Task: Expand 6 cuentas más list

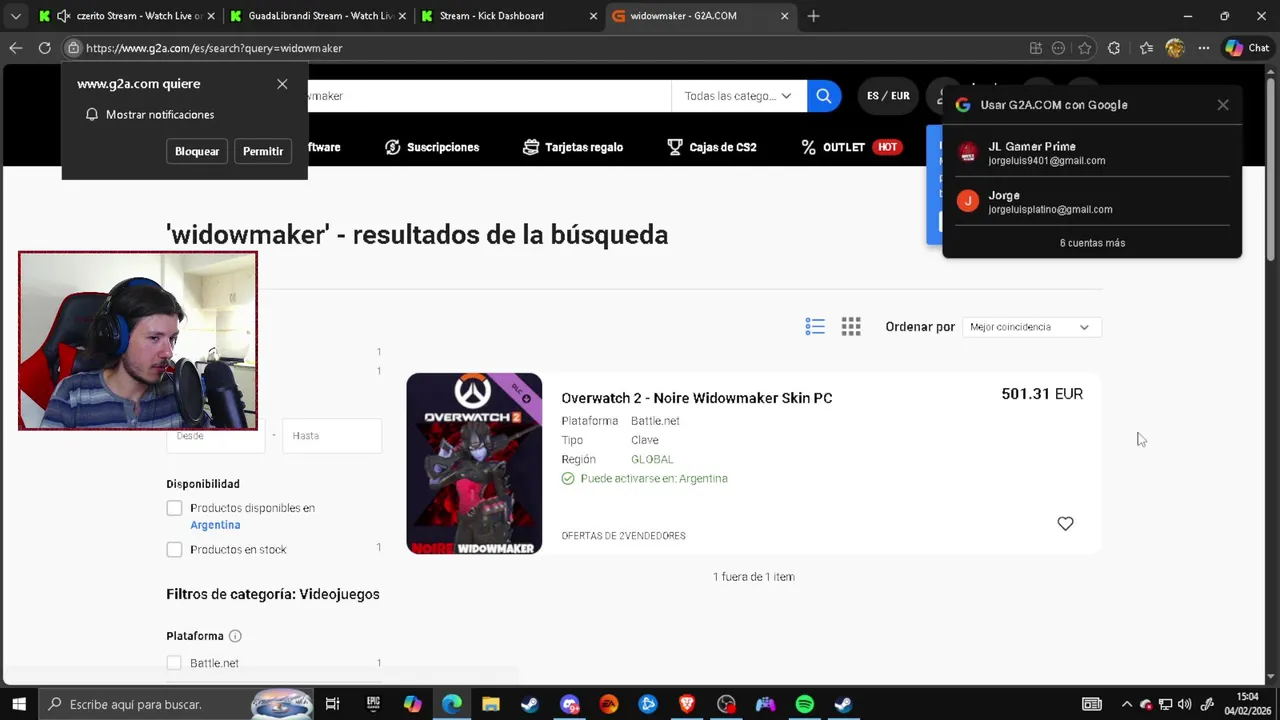Action: (x=1092, y=243)
